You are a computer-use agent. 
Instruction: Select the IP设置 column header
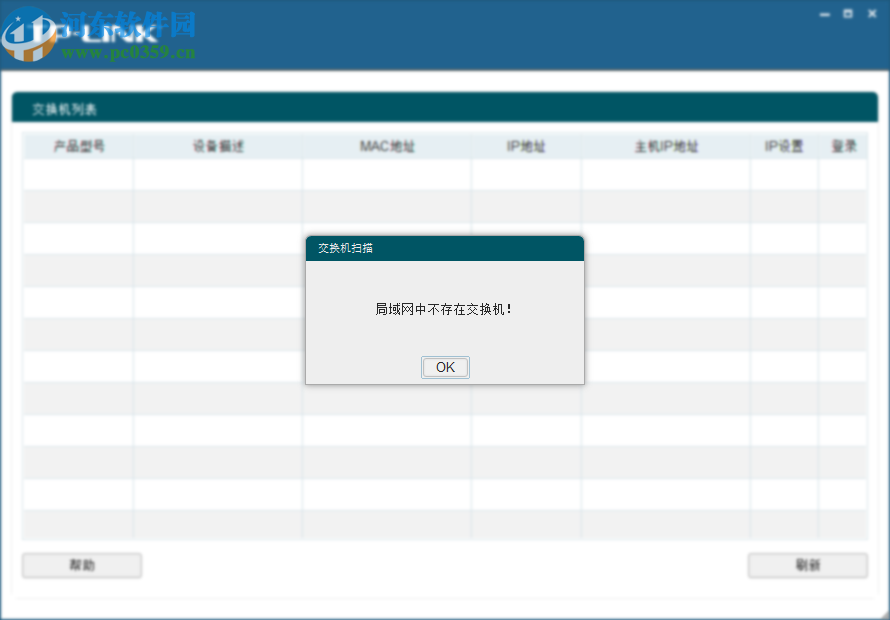(x=783, y=145)
